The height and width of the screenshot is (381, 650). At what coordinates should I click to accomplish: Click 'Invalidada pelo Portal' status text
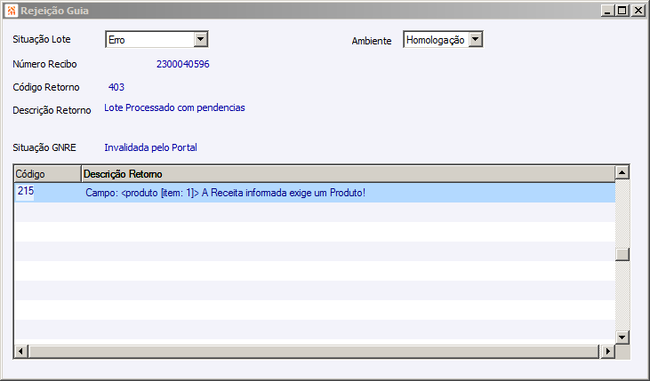(x=150, y=148)
